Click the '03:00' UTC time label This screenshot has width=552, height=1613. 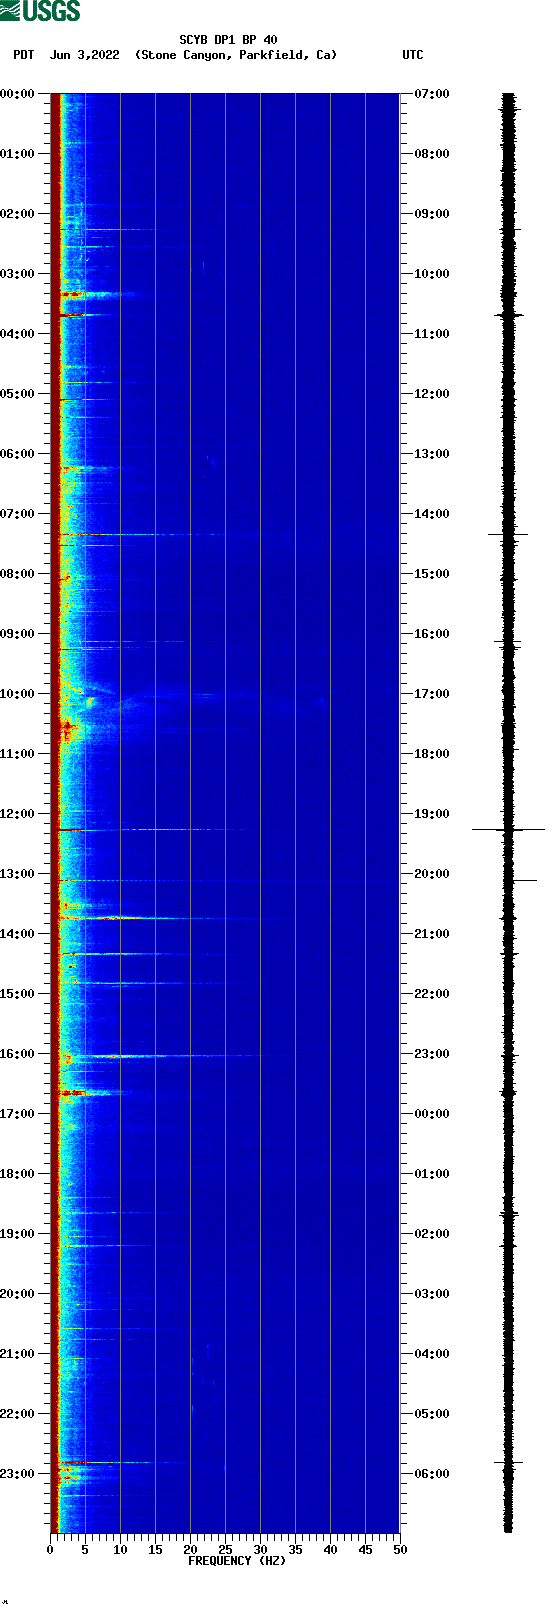point(432,1294)
